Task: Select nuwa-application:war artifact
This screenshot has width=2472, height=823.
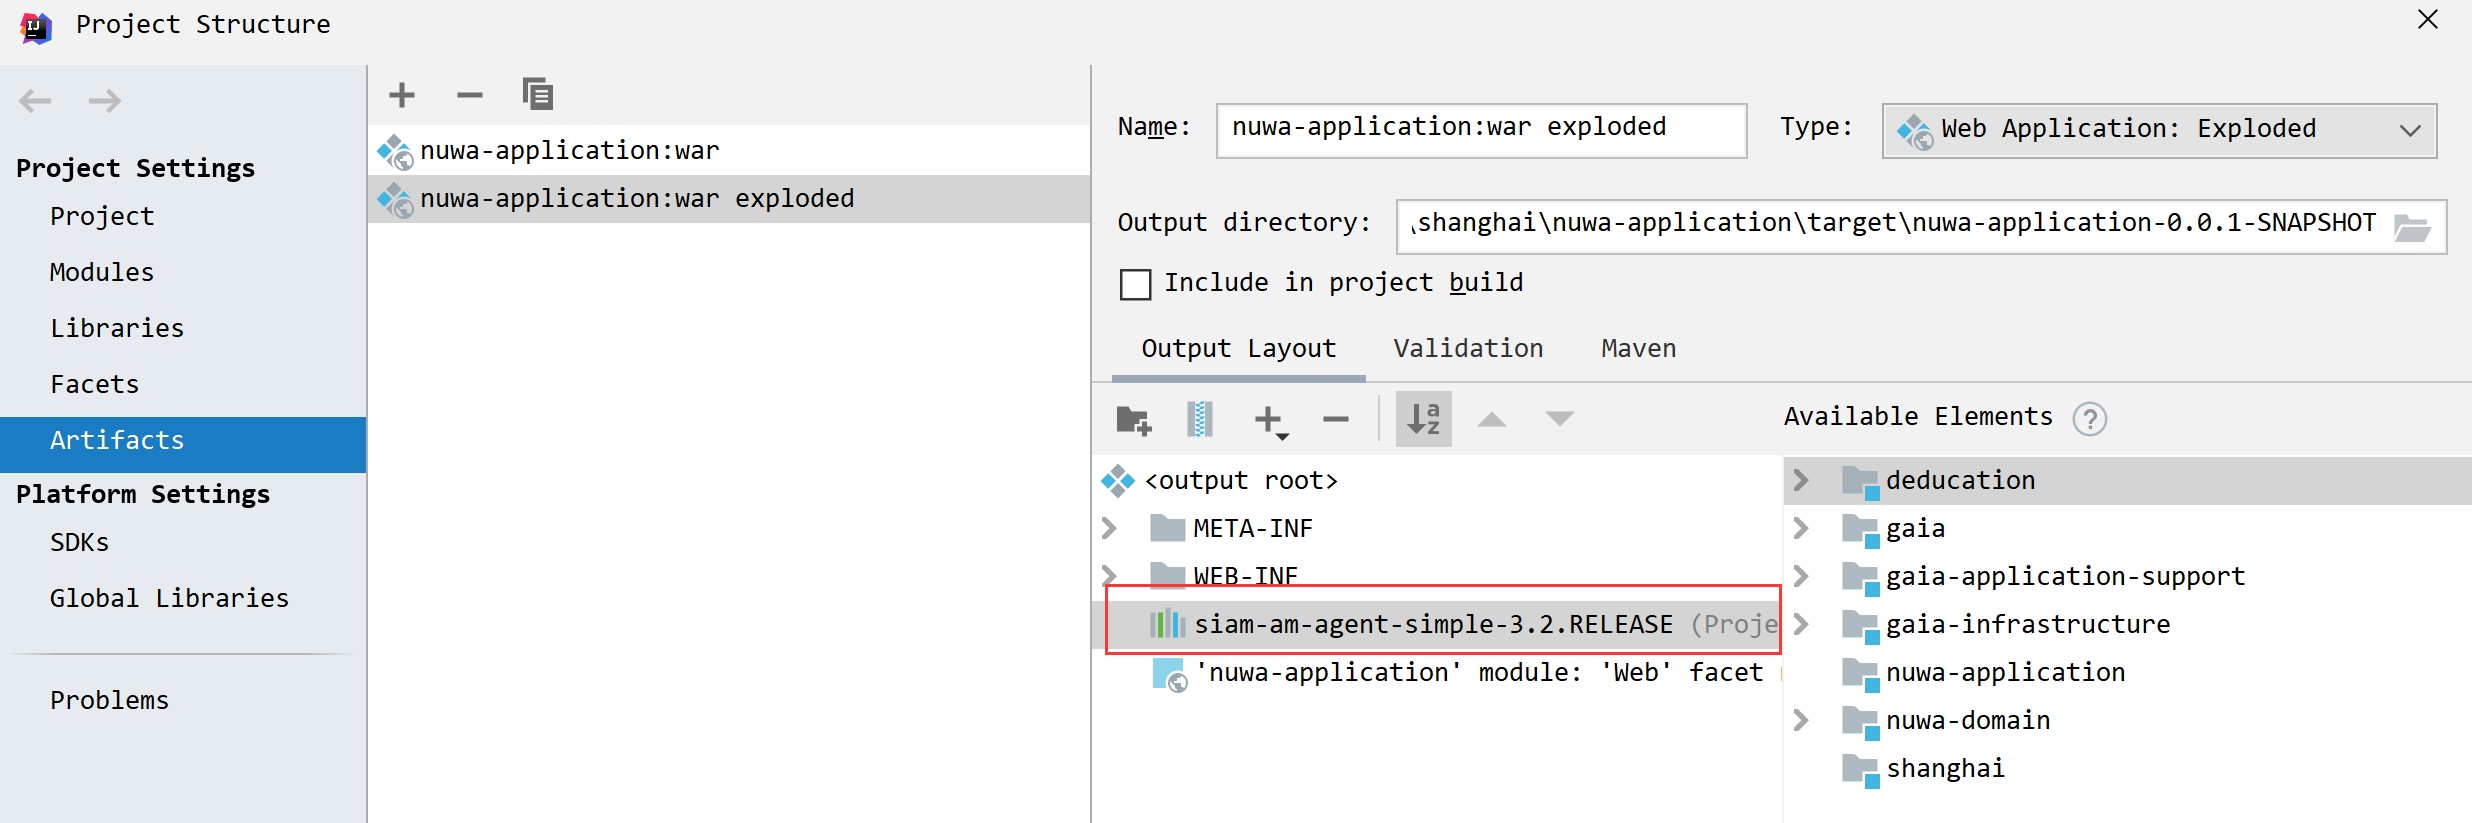Action: (x=729, y=150)
